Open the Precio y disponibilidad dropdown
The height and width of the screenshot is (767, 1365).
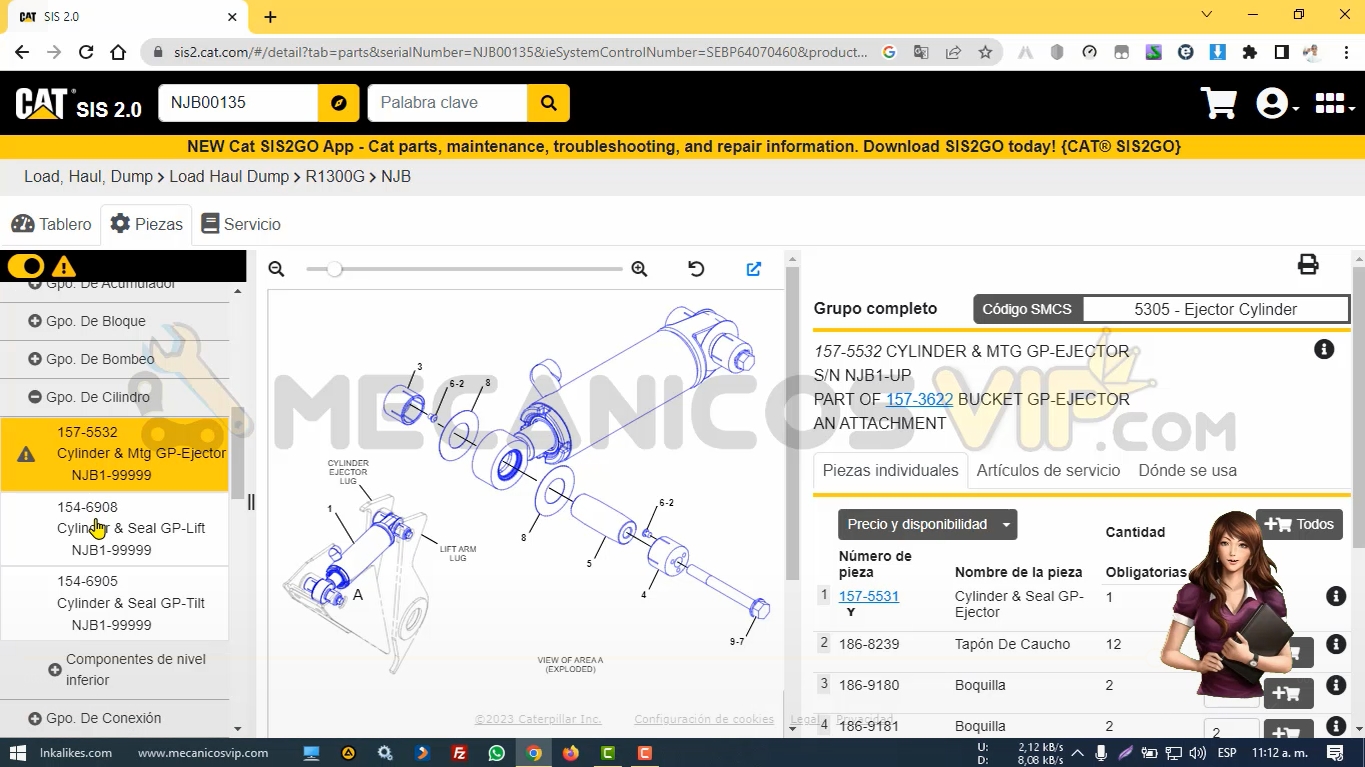point(927,524)
